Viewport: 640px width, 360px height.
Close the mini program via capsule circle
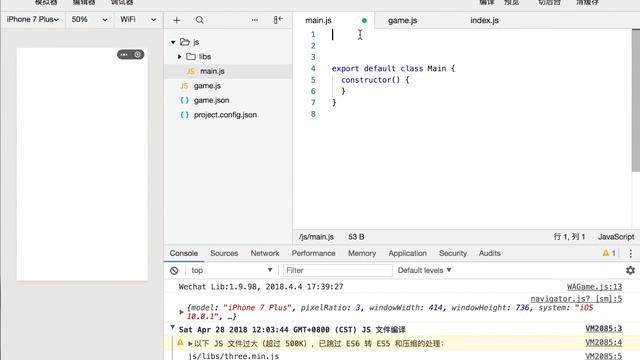tap(138, 55)
